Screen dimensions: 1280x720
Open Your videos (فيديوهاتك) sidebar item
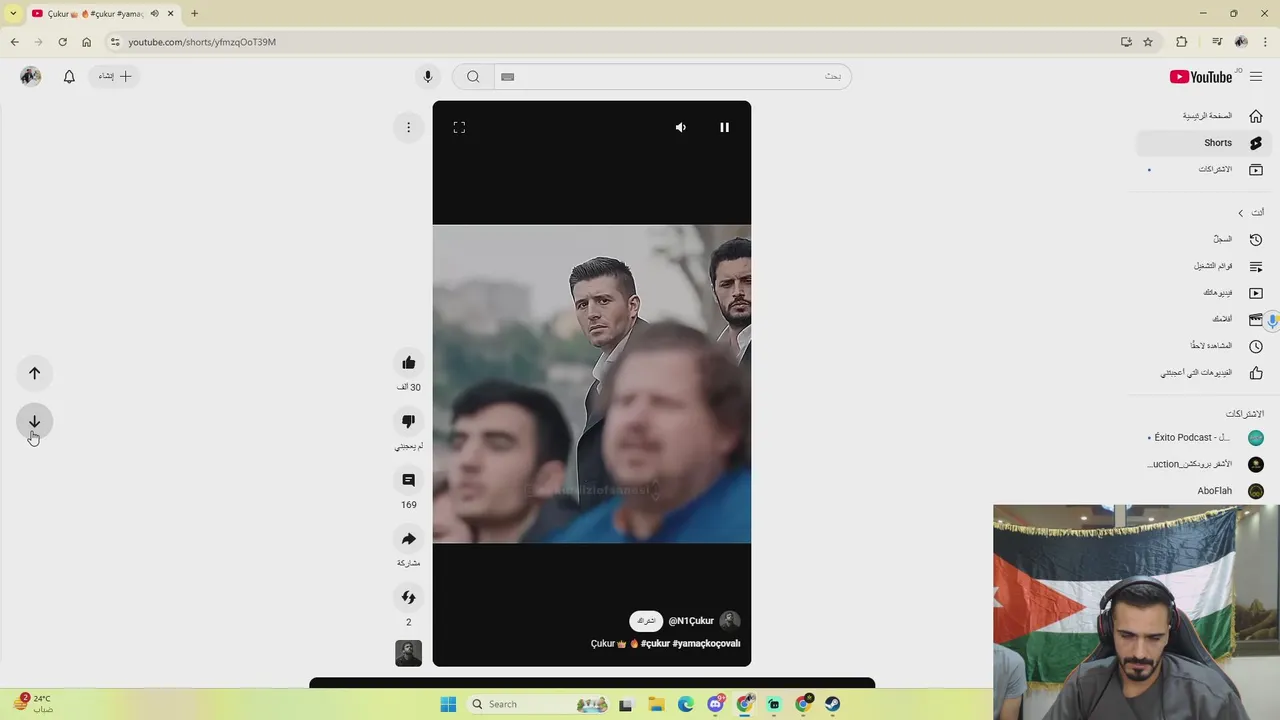tap(1205, 293)
